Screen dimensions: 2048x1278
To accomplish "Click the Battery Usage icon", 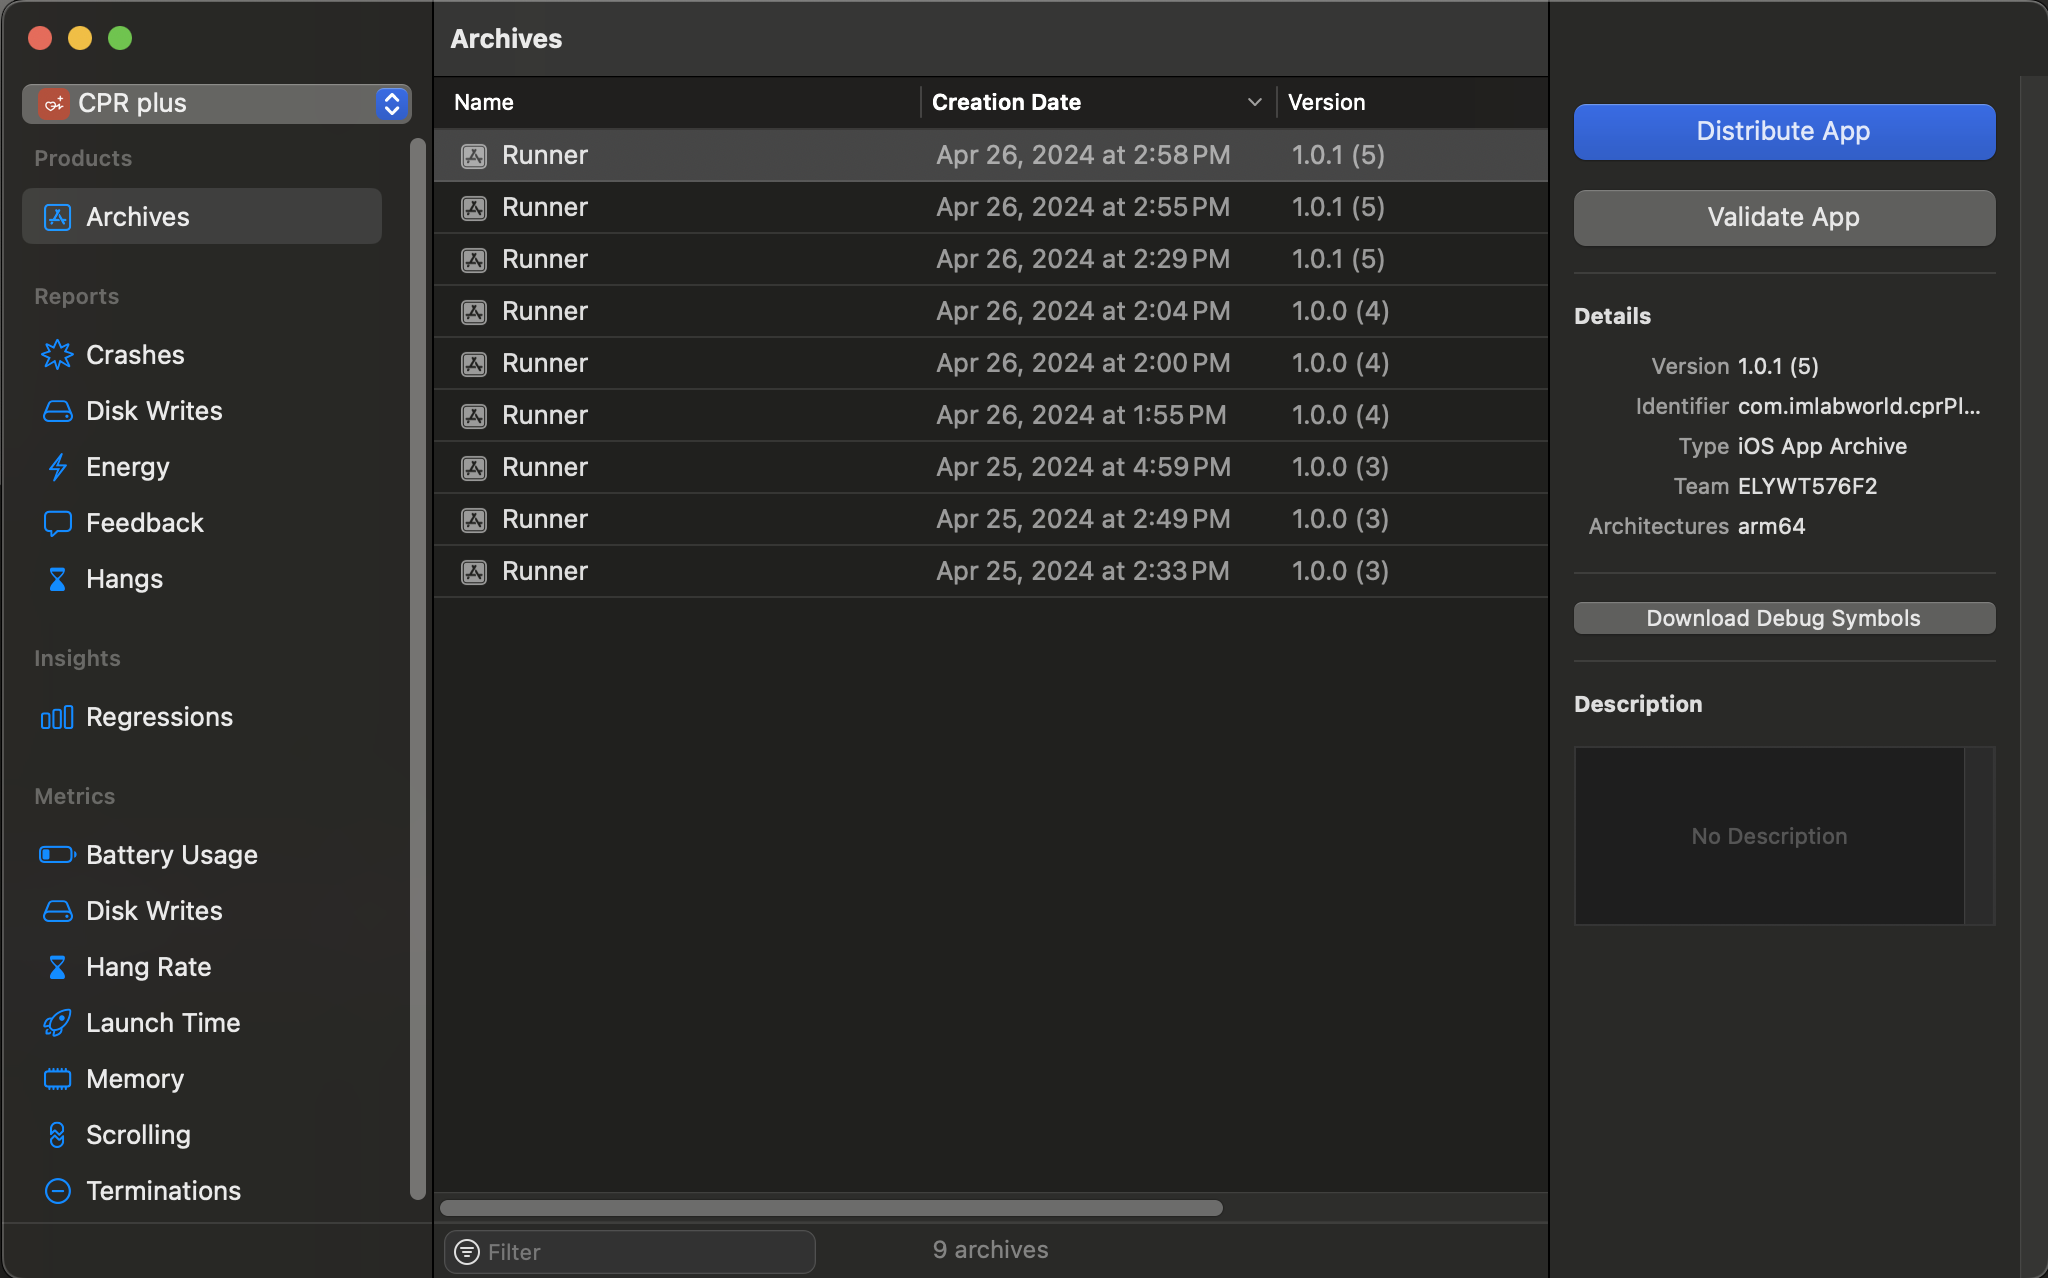I will pos(57,855).
